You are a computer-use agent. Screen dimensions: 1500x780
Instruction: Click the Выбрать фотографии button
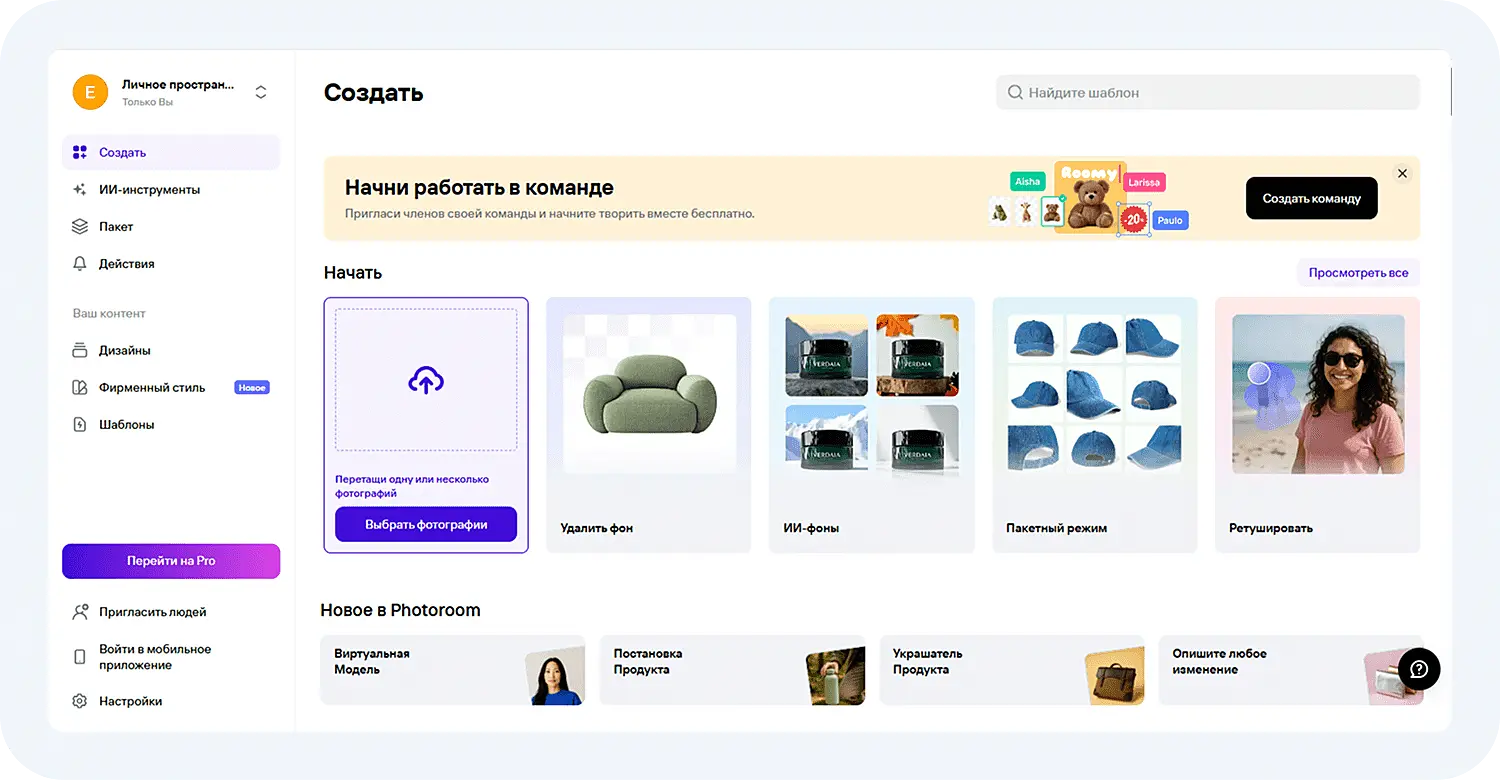click(425, 524)
